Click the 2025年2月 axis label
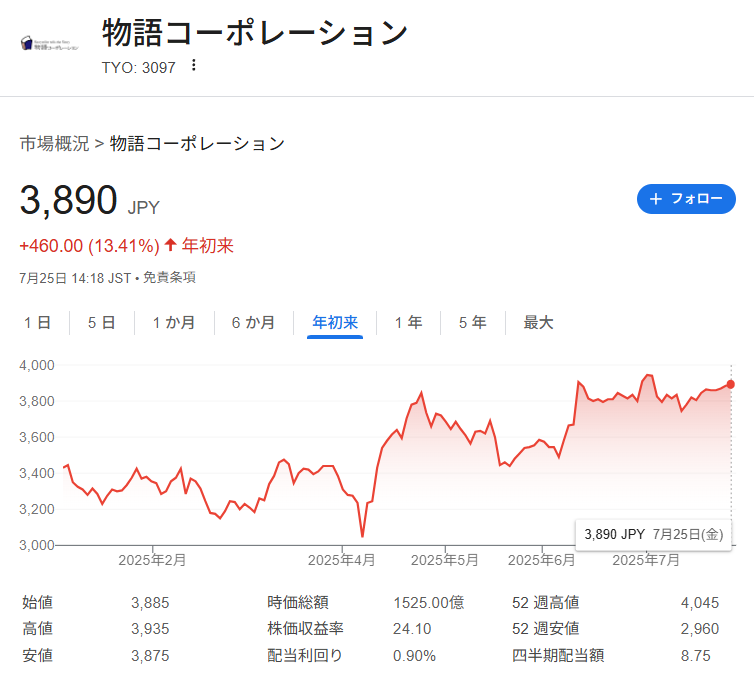Viewport: 754px width, 682px height. [152, 560]
